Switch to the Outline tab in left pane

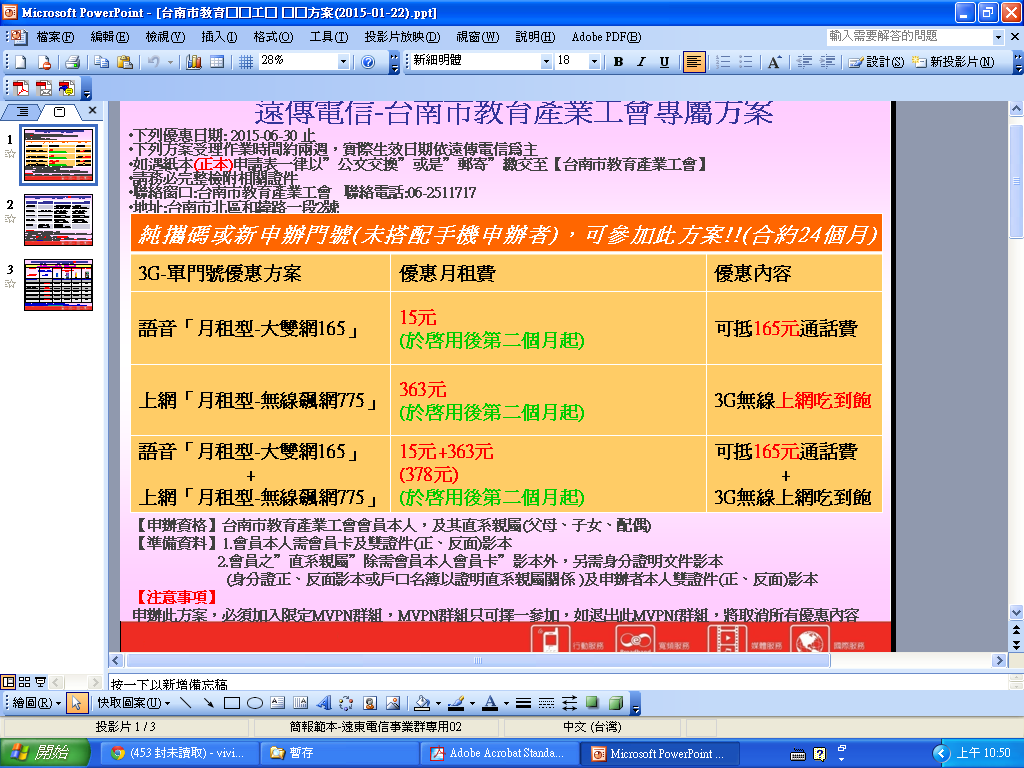tap(22, 111)
